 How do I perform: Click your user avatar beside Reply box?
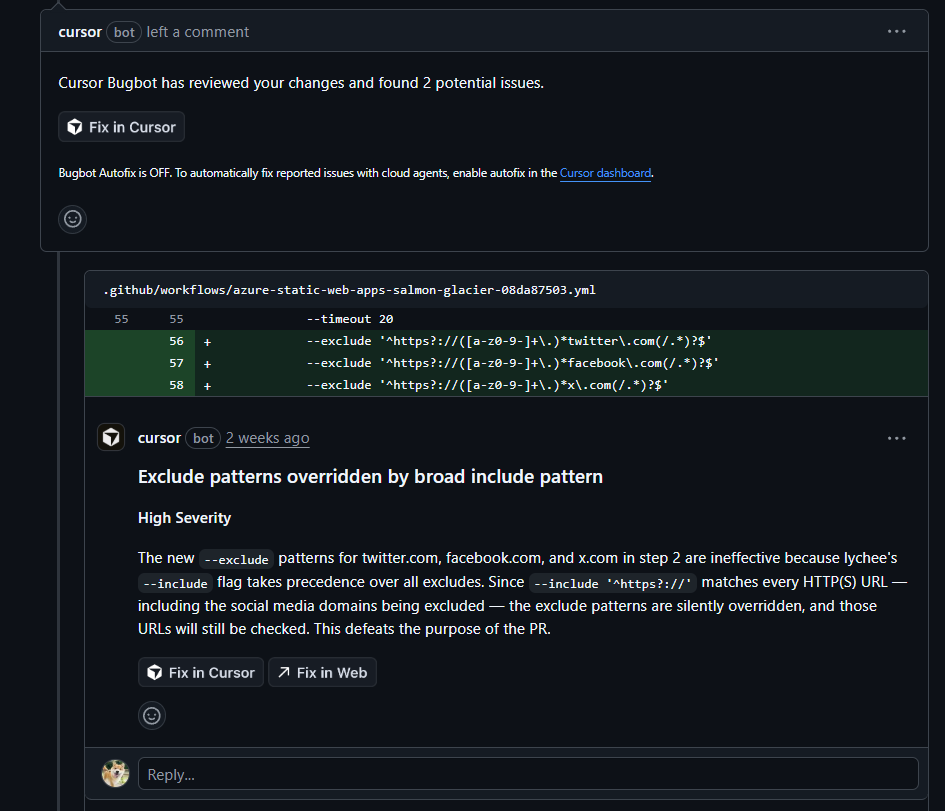(115, 773)
